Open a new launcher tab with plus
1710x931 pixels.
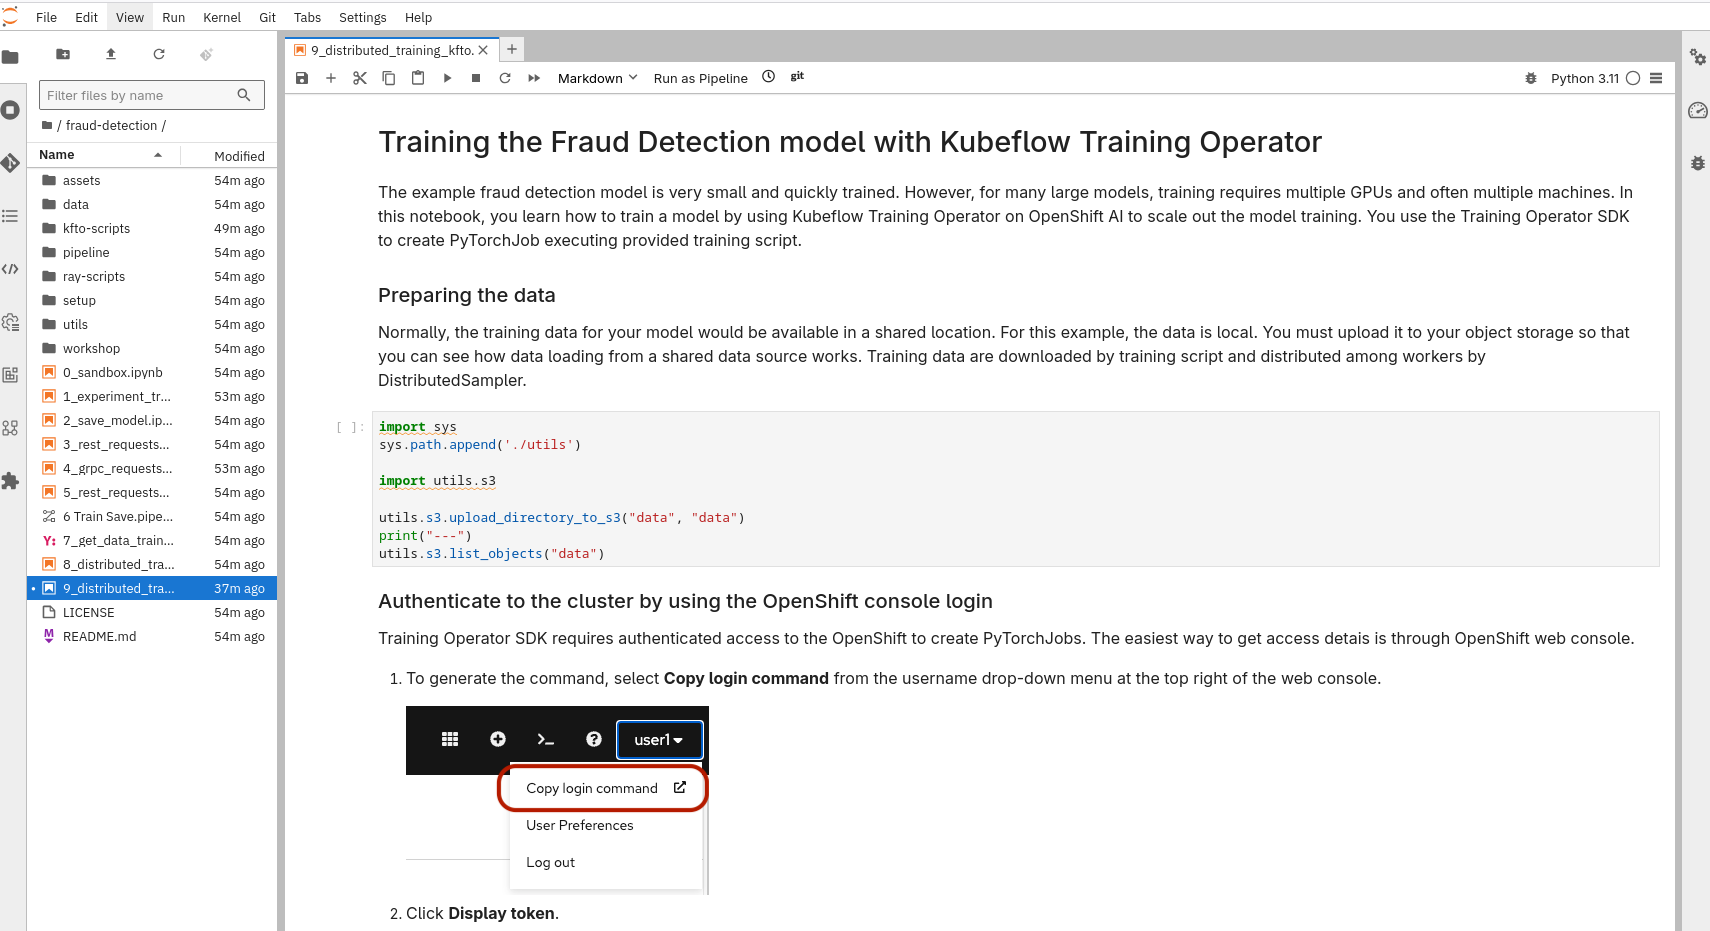512,48
